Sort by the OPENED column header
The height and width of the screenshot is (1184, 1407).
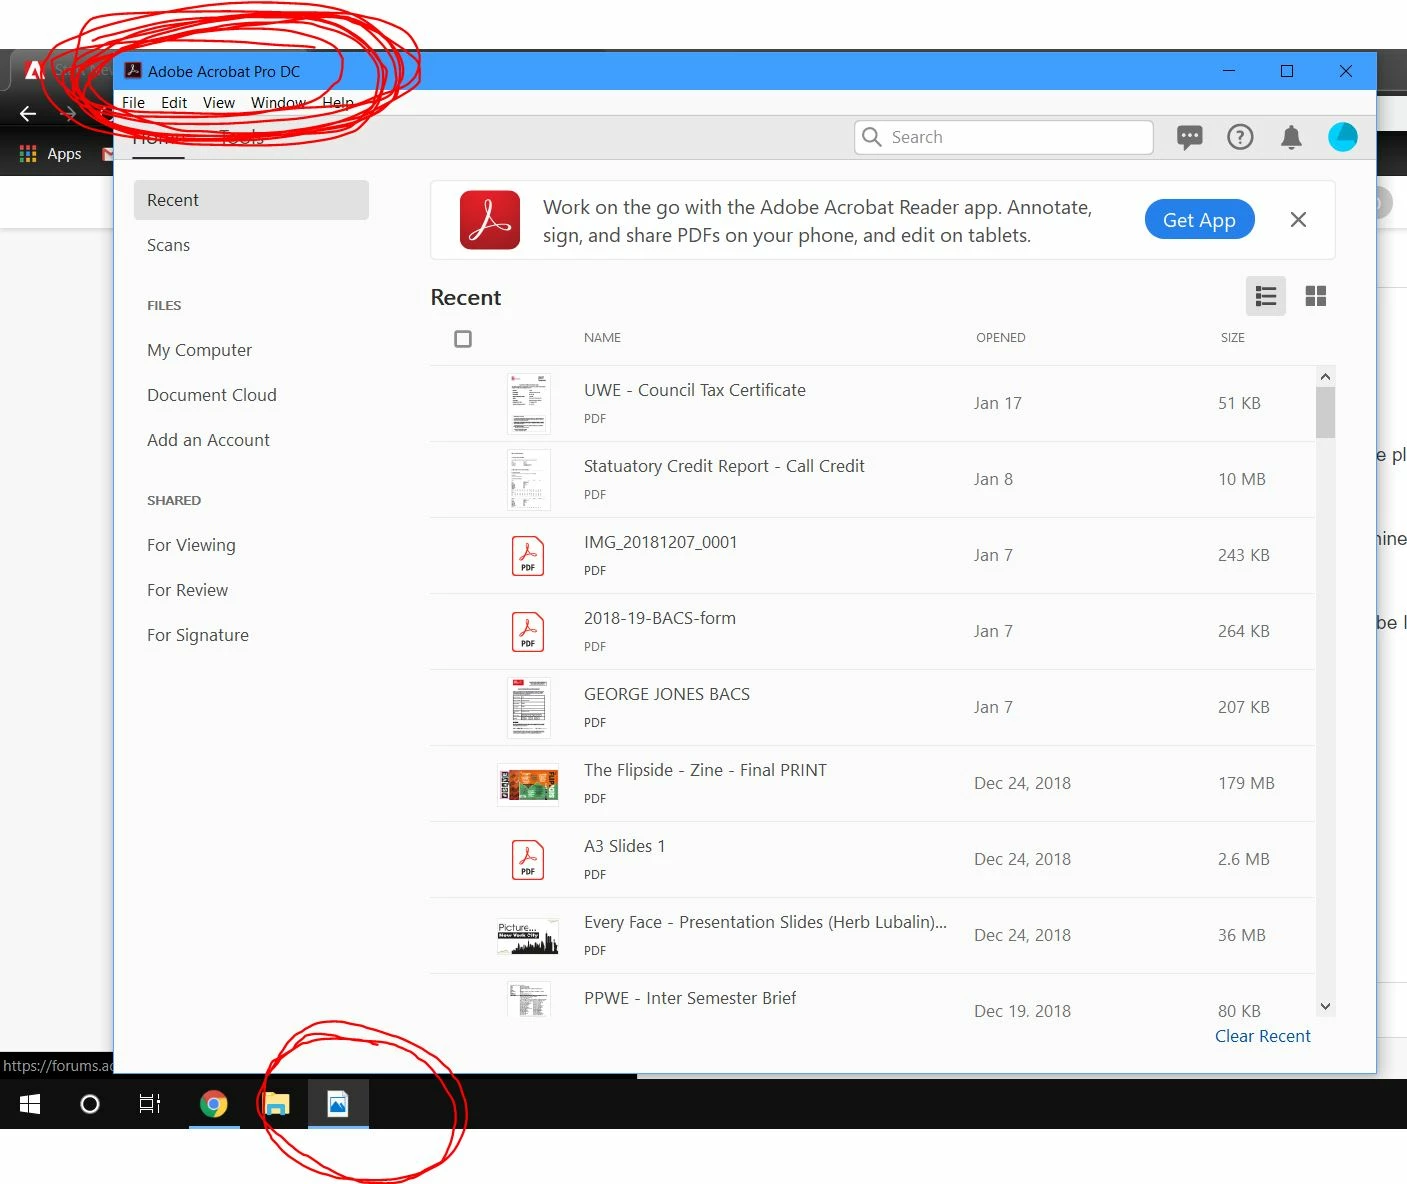pyautogui.click(x=1000, y=338)
